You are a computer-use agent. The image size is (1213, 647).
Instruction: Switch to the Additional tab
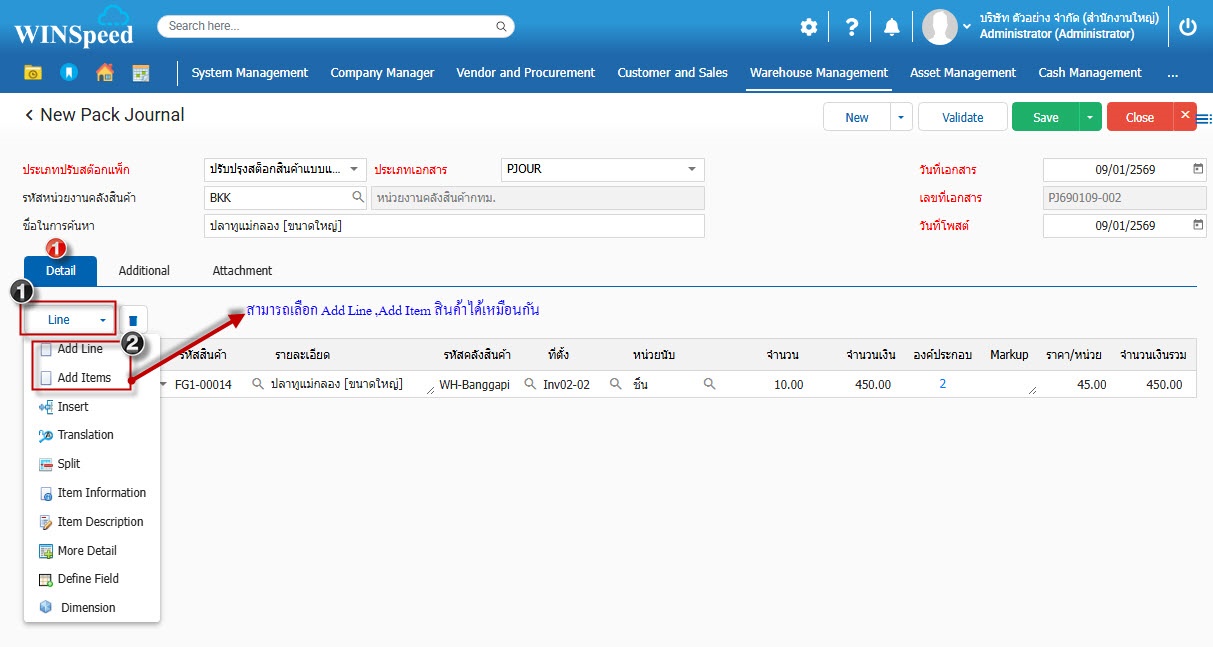pyautogui.click(x=144, y=271)
